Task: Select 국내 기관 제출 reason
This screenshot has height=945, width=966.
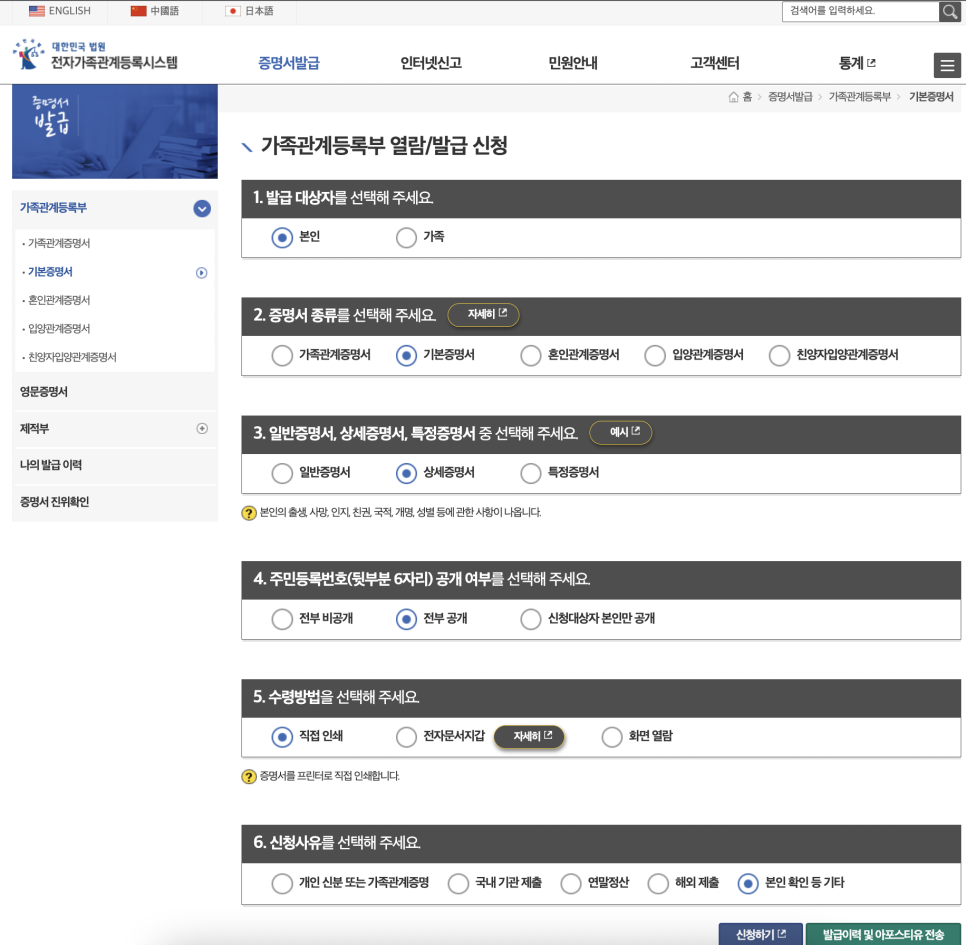Action: click(458, 883)
